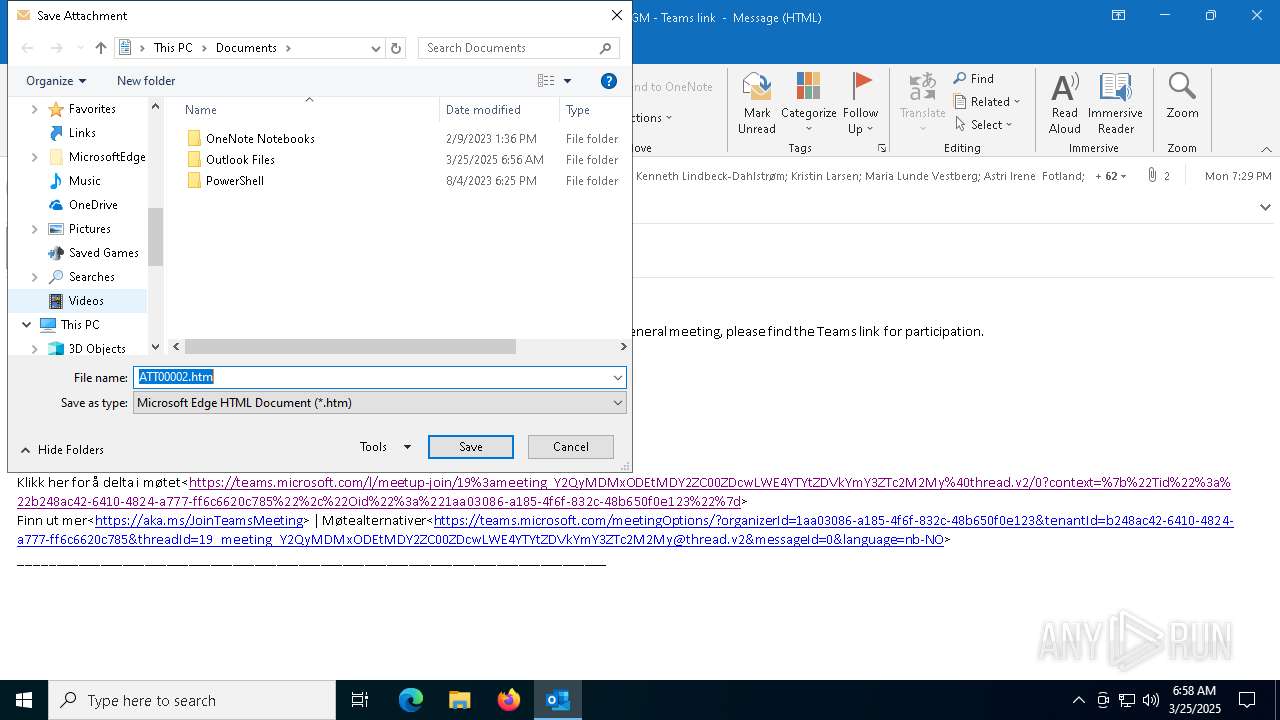The image size is (1280, 720).
Task: Click the navigation pane vertical scrollbar
Action: pyautogui.click(x=155, y=237)
